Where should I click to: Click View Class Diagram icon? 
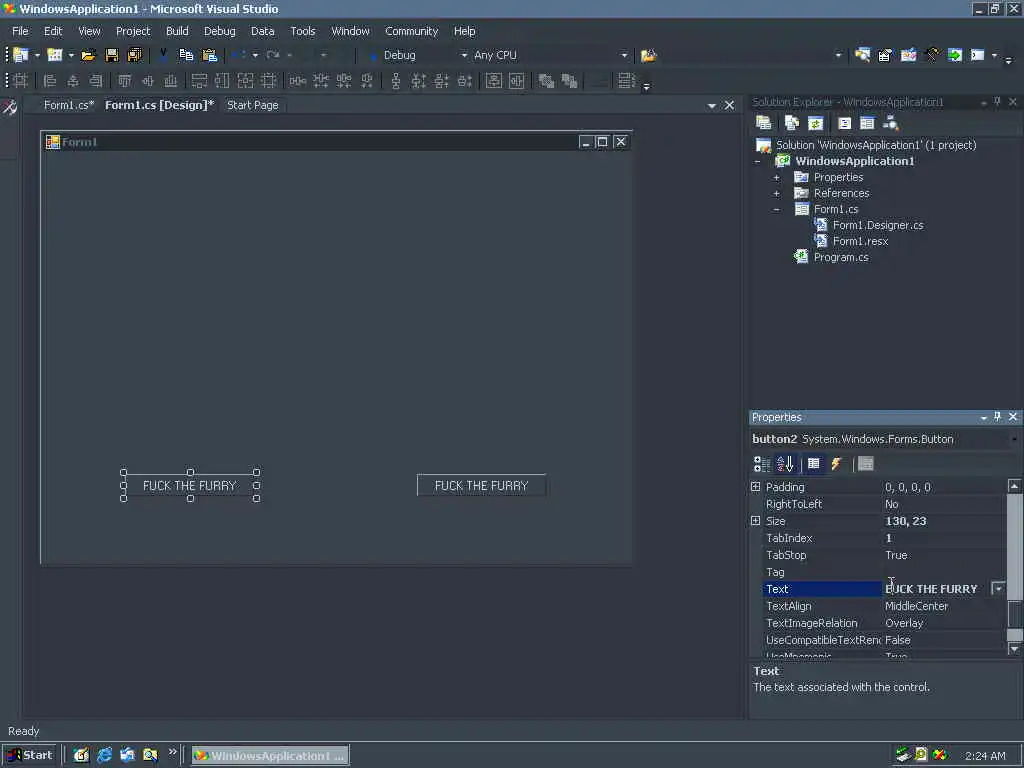pos(890,123)
